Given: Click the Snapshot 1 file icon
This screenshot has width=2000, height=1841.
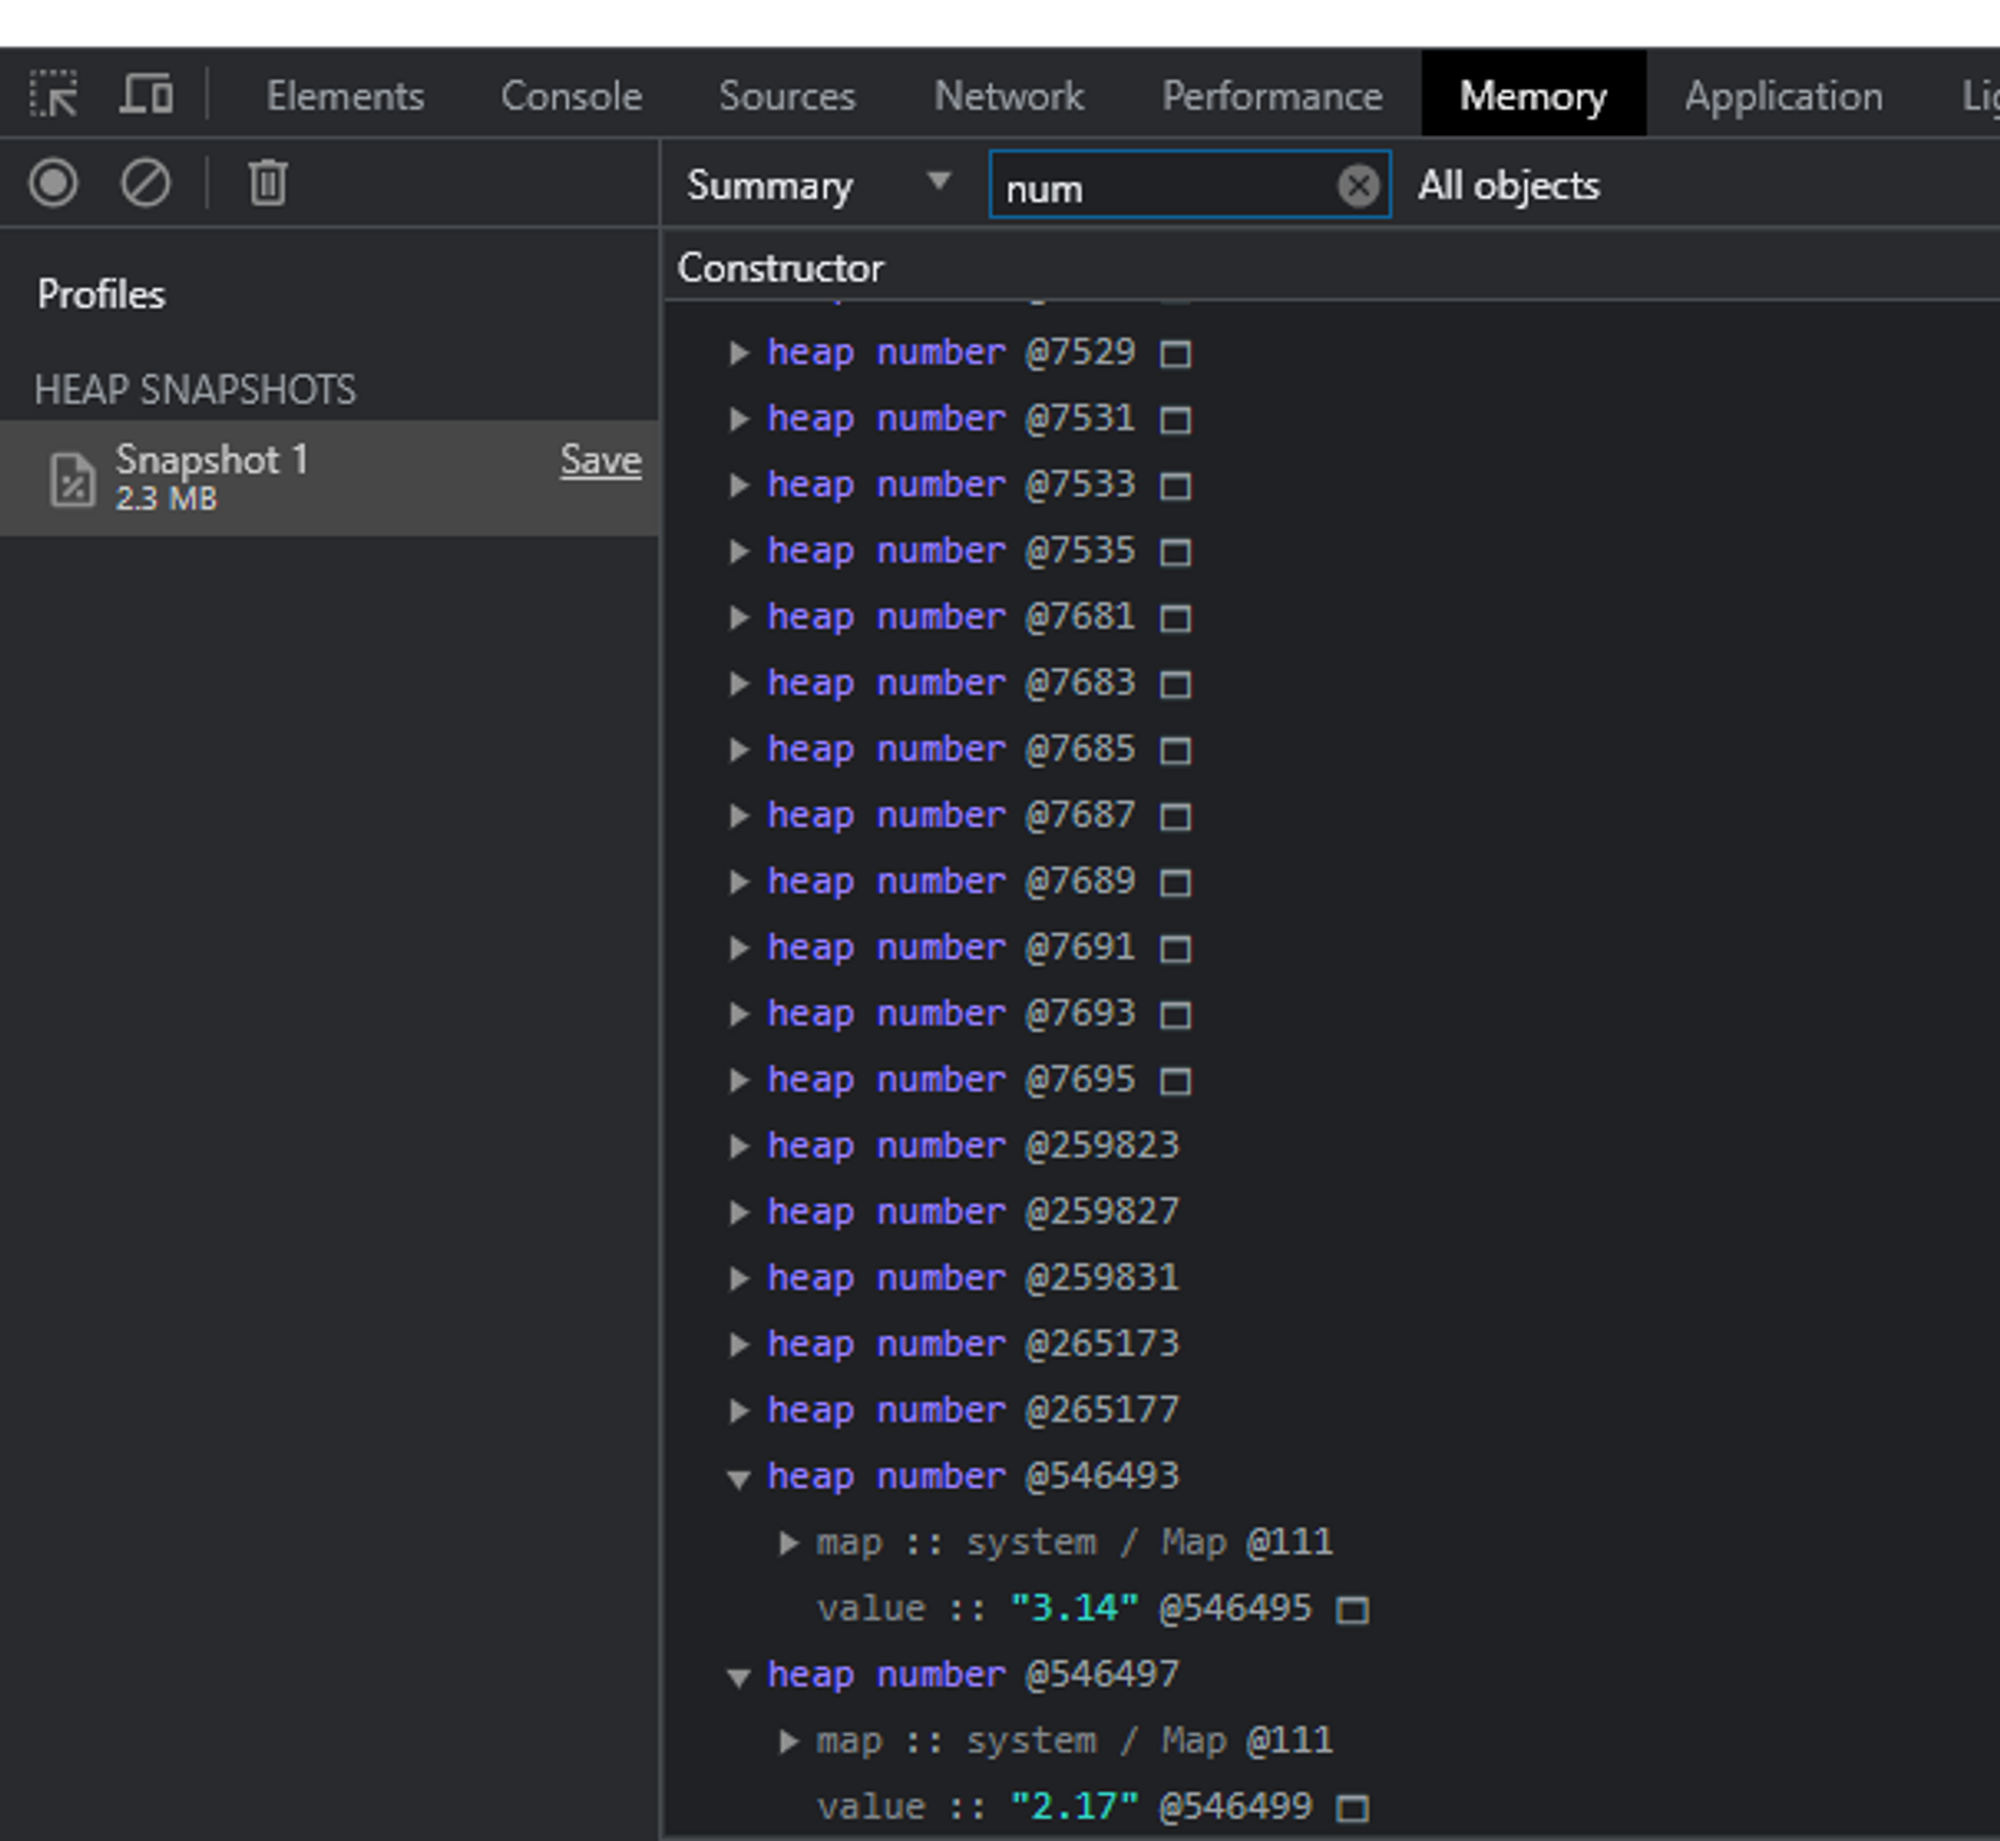Looking at the screenshot, I should pyautogui.click(x=72, y=480).
